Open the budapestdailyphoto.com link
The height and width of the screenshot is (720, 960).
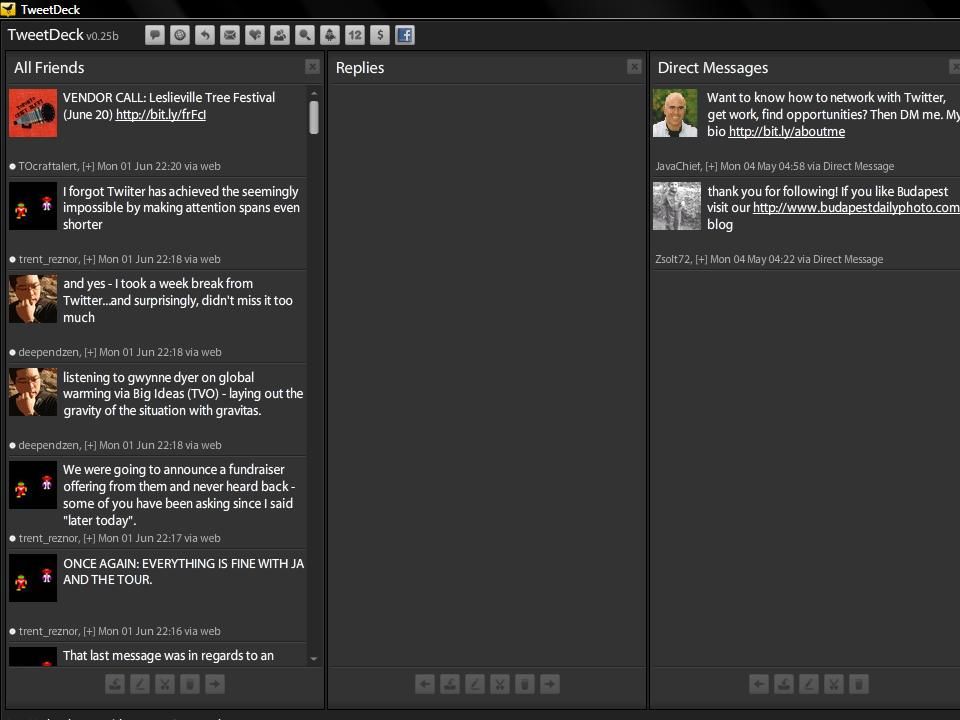pyautogui.click(x=856, y=208)
